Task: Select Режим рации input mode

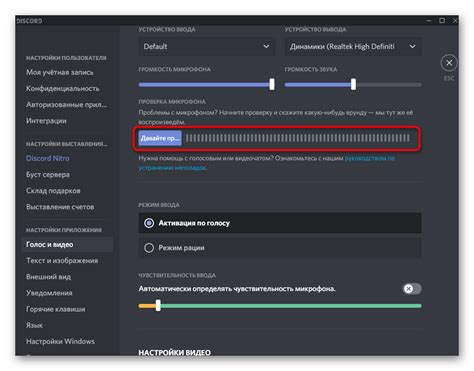Action: [x=280, y=248]
